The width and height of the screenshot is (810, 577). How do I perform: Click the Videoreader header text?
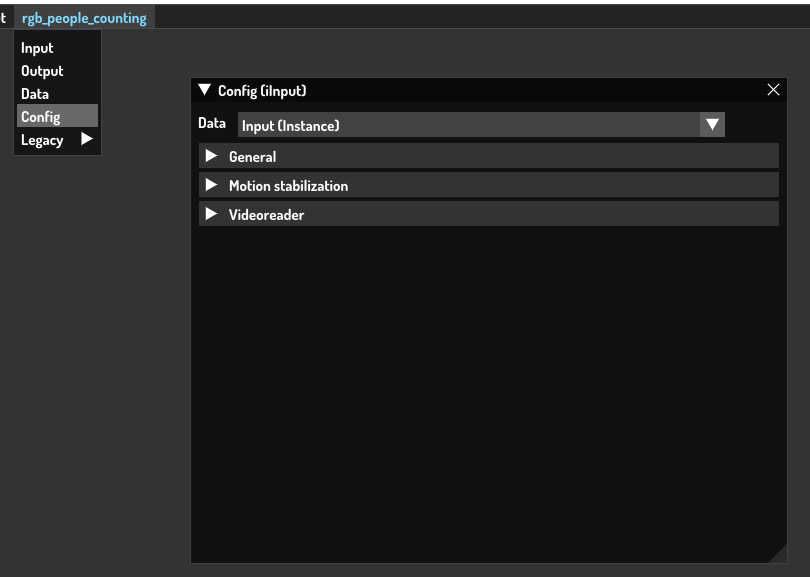(x=266, y=215)
